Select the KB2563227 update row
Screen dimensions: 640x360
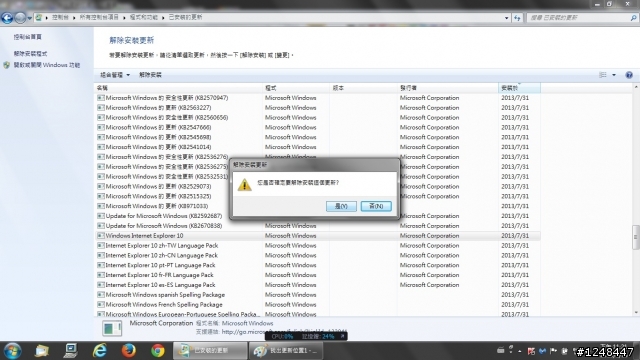coord(318,108)
